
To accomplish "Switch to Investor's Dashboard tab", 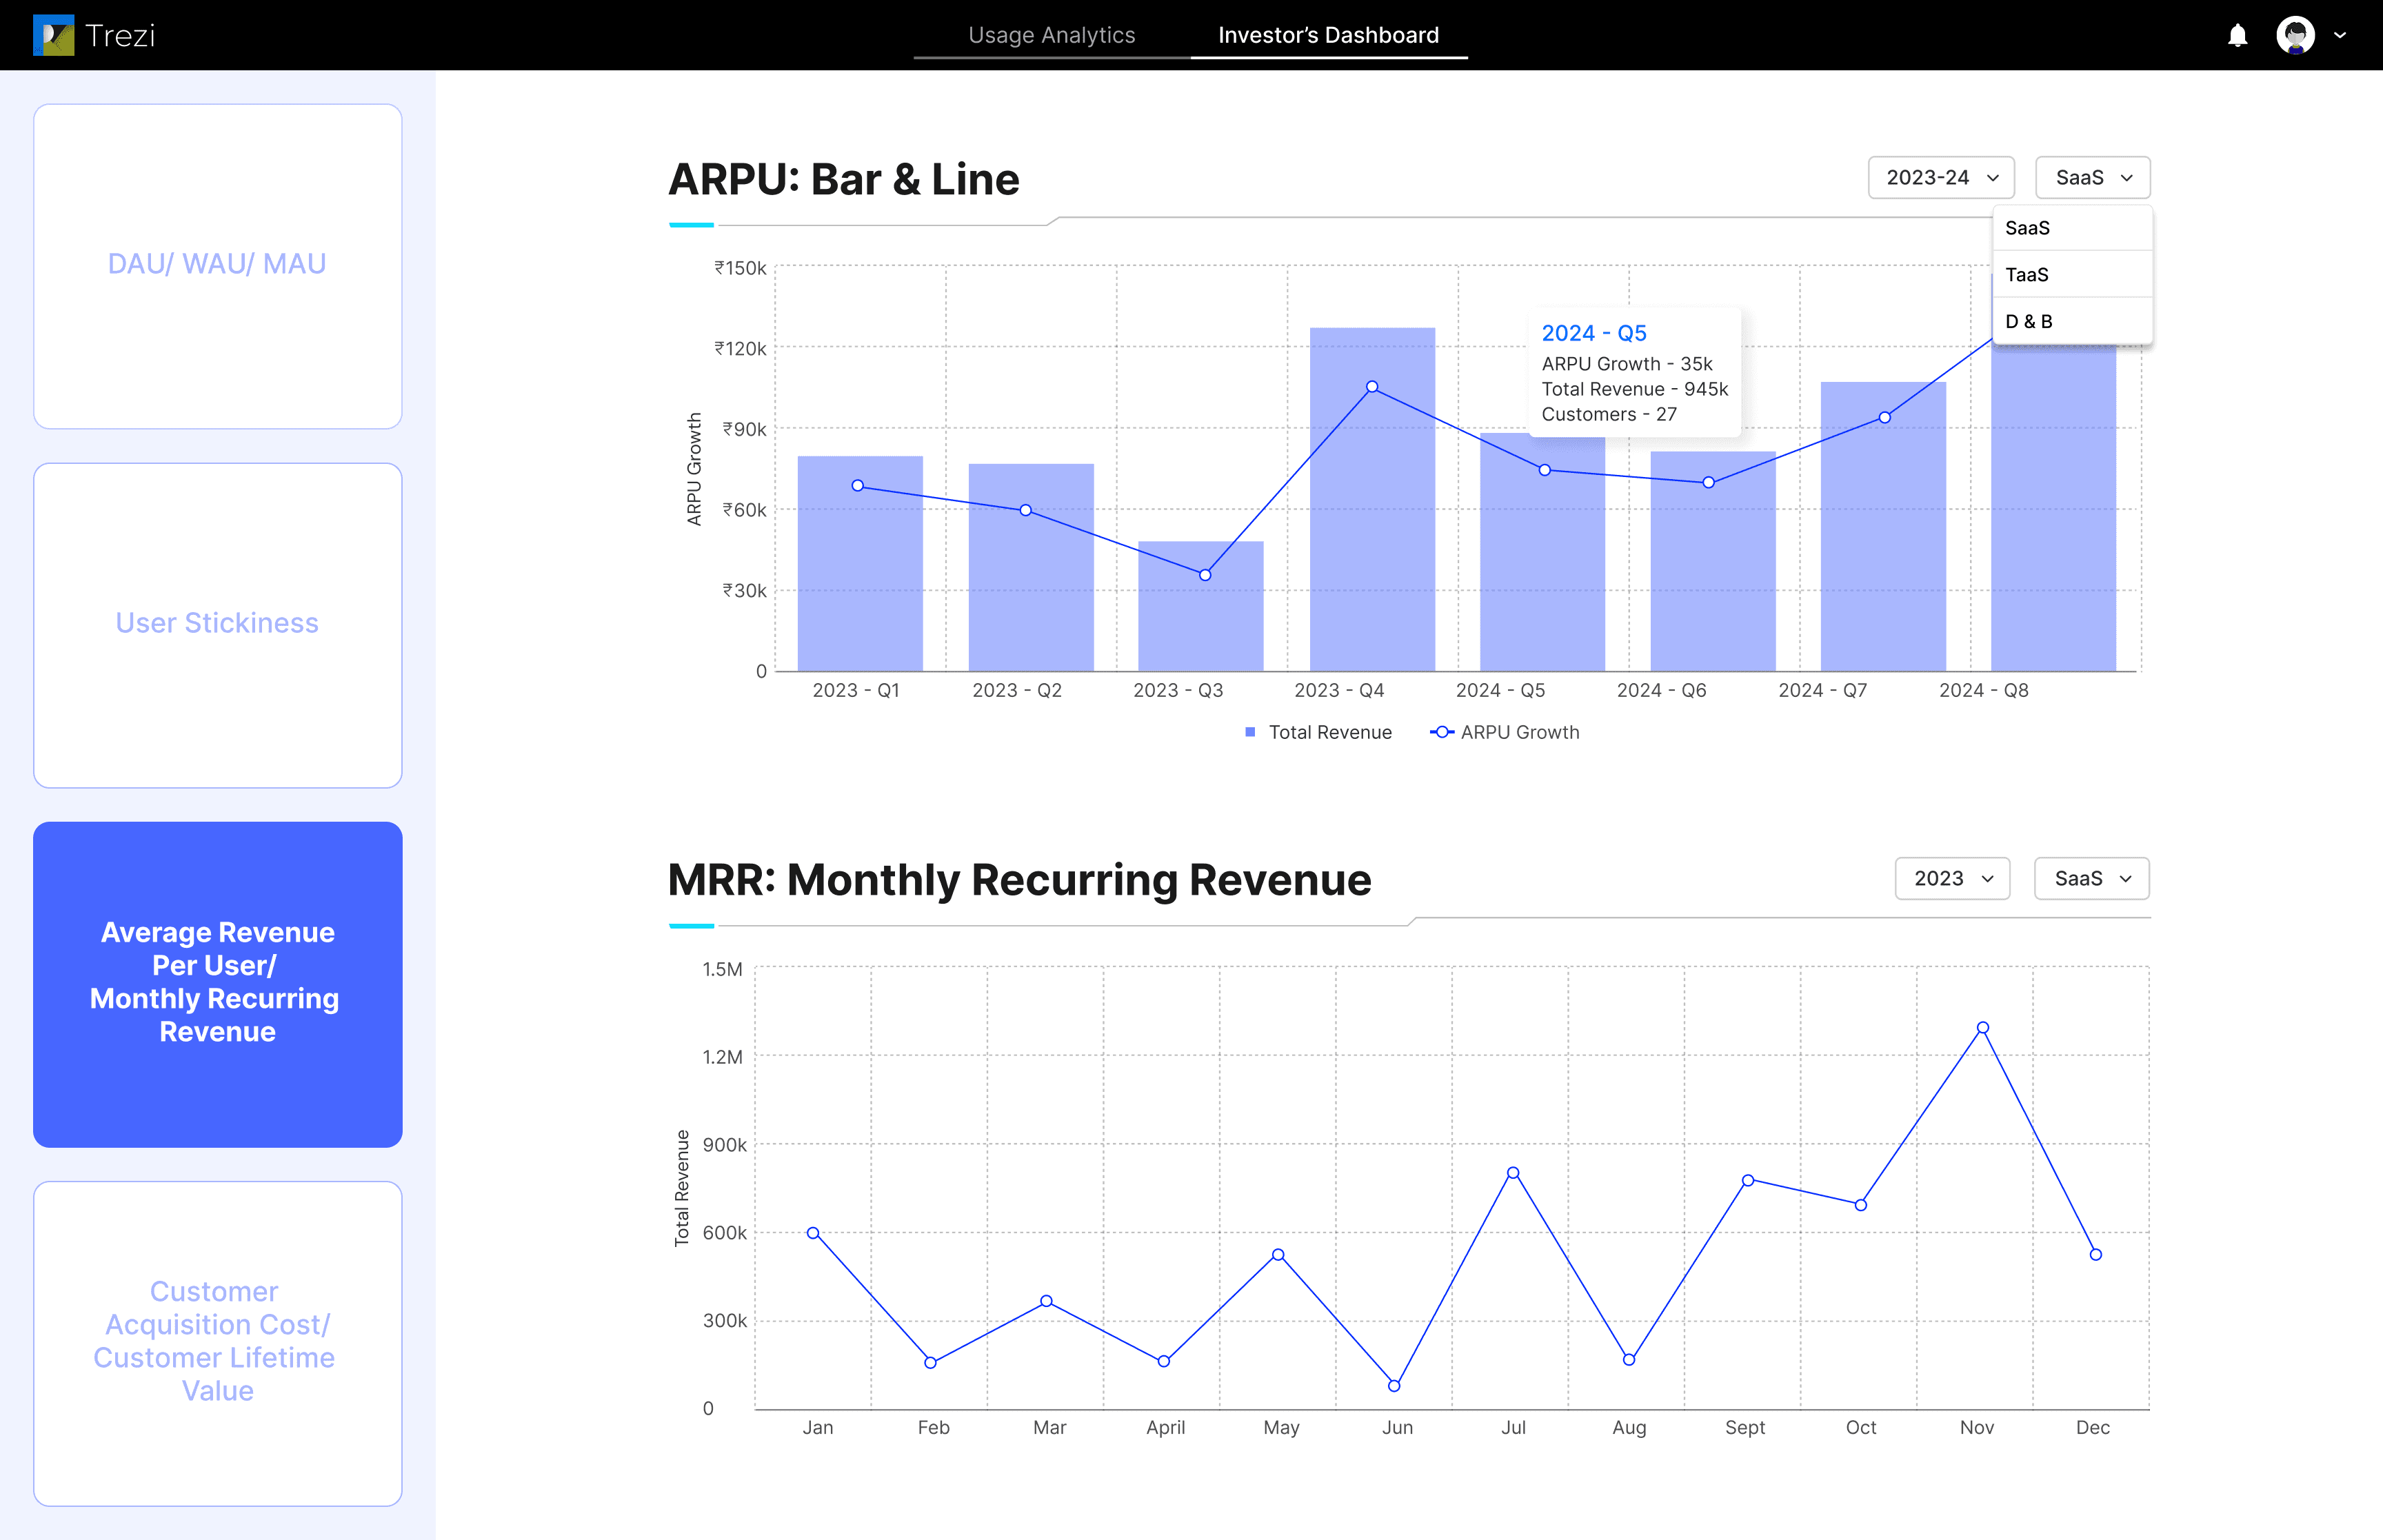I will coord(1328,35).
